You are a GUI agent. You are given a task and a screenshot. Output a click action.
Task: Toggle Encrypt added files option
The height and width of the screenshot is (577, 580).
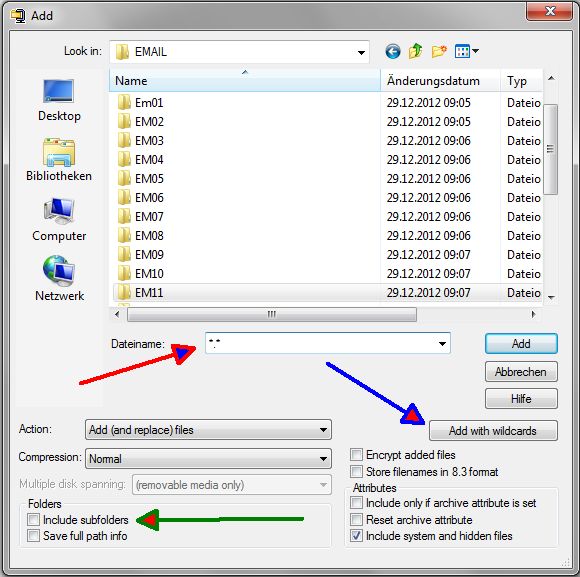point(357,455)
